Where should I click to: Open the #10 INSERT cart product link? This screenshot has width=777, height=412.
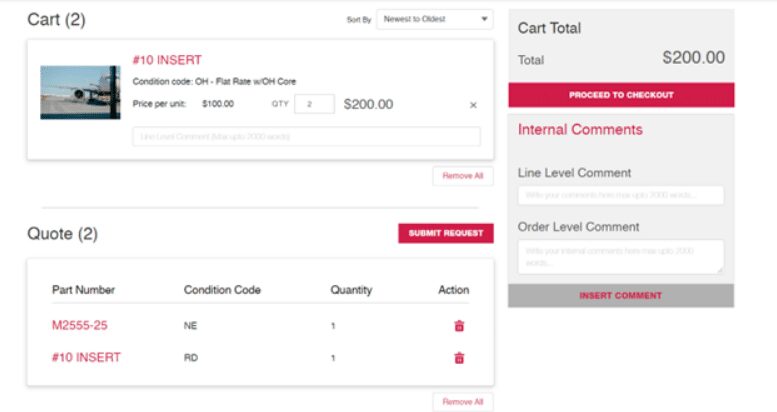(x=167, y=60)
